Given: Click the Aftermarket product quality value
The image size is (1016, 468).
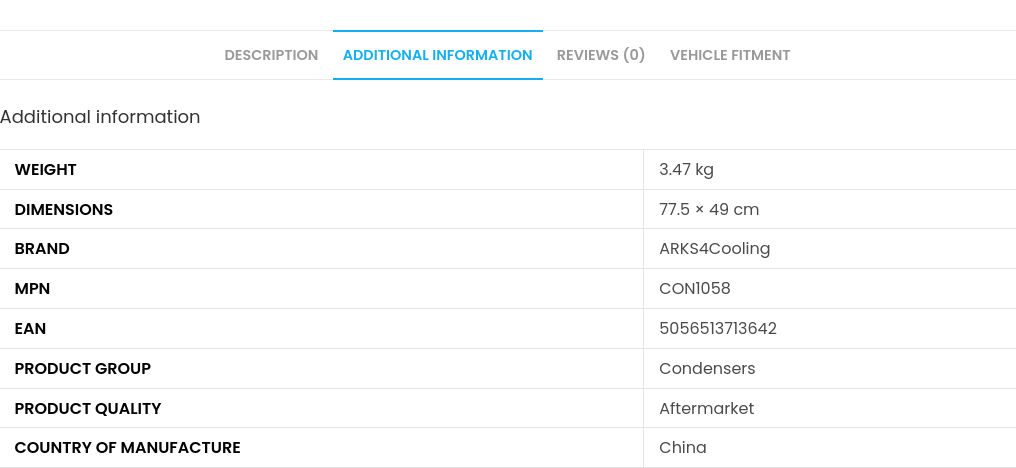Looking at the screenshot, I should 706,409.
